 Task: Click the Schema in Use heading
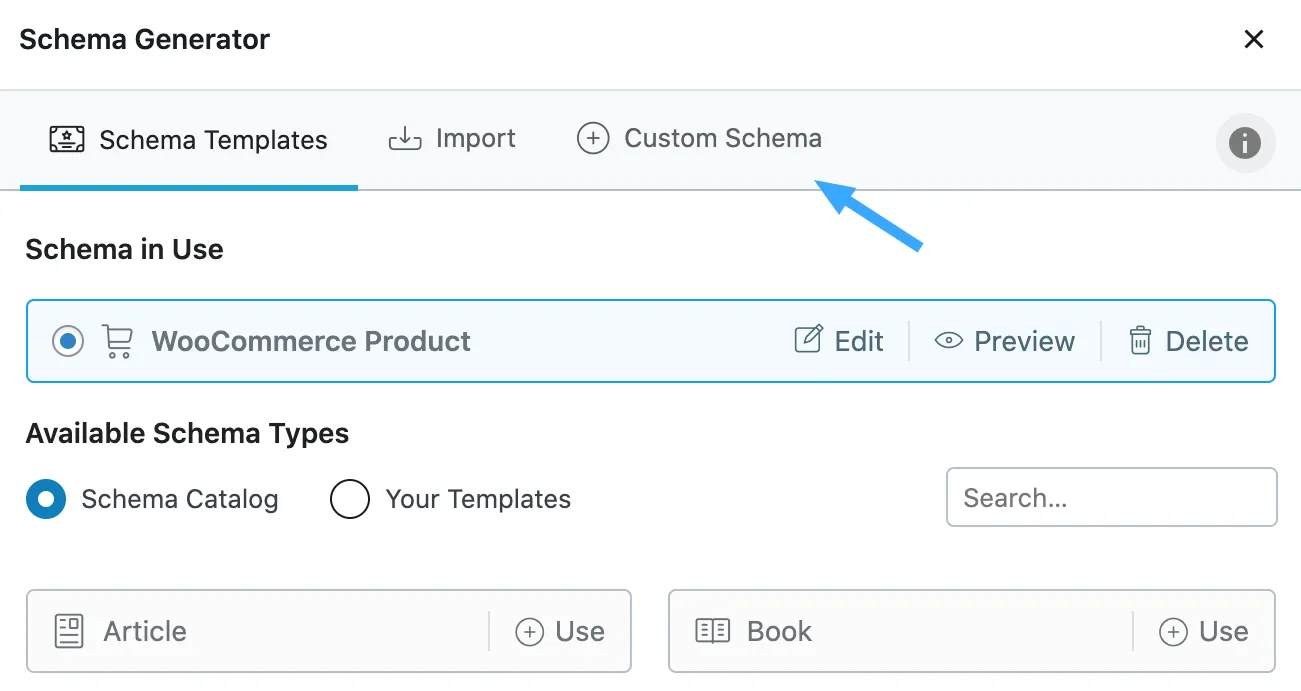(124, 249)
